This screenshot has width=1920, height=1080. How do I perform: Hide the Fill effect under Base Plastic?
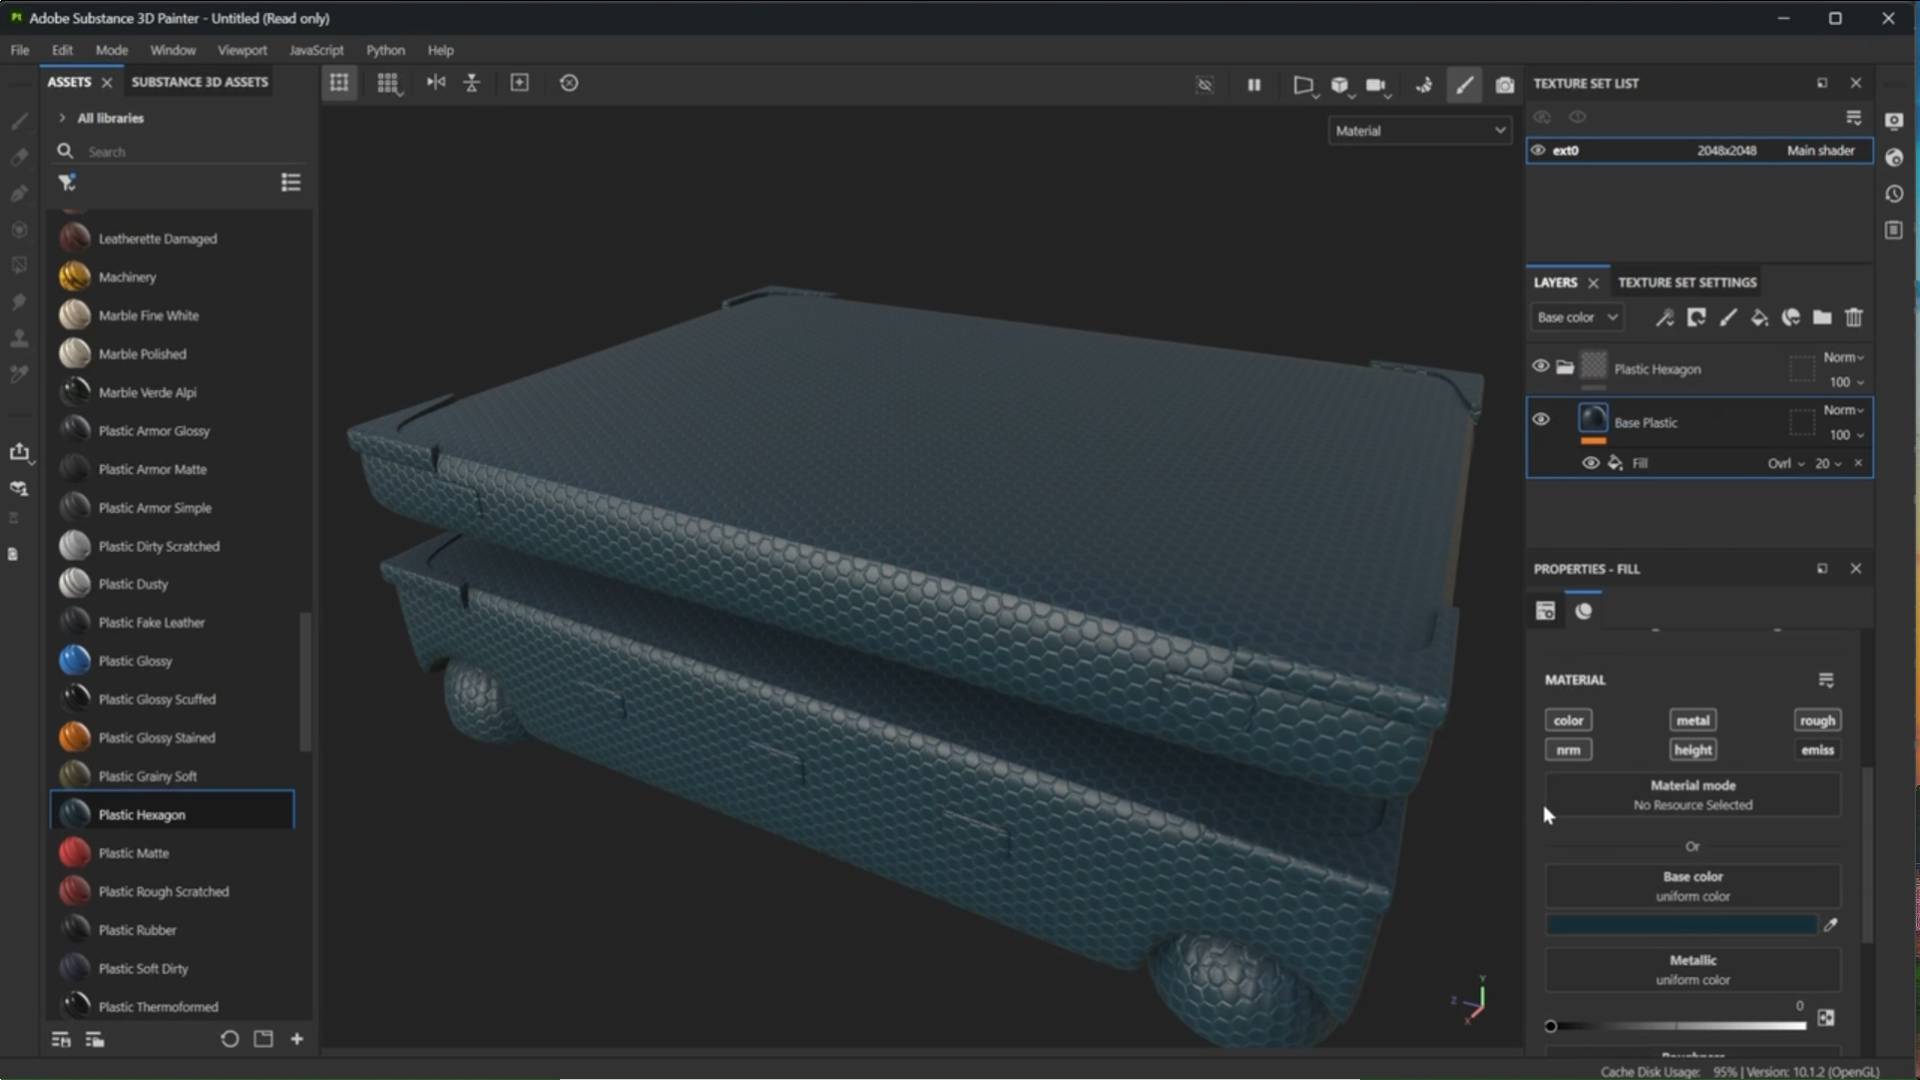click(1591, 463)
